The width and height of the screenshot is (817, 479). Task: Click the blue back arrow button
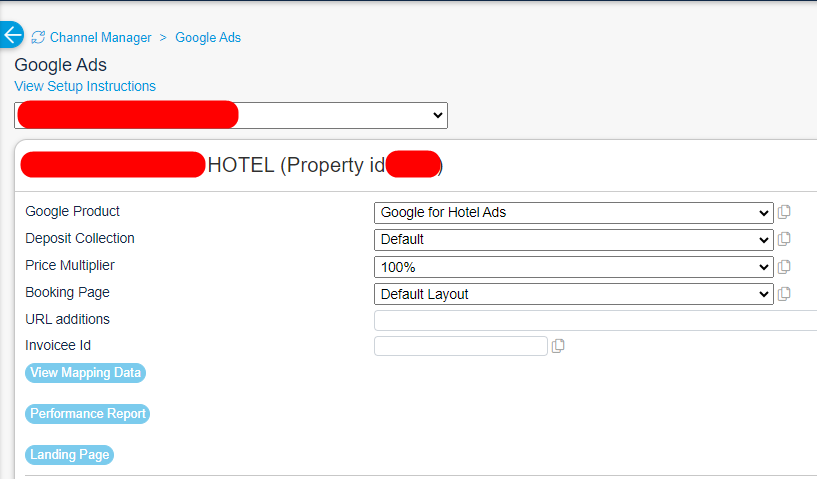coord(11,35)
